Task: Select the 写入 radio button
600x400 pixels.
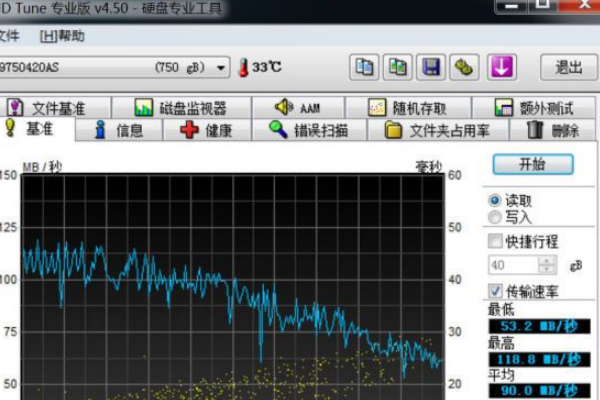Action: point(495,217)
